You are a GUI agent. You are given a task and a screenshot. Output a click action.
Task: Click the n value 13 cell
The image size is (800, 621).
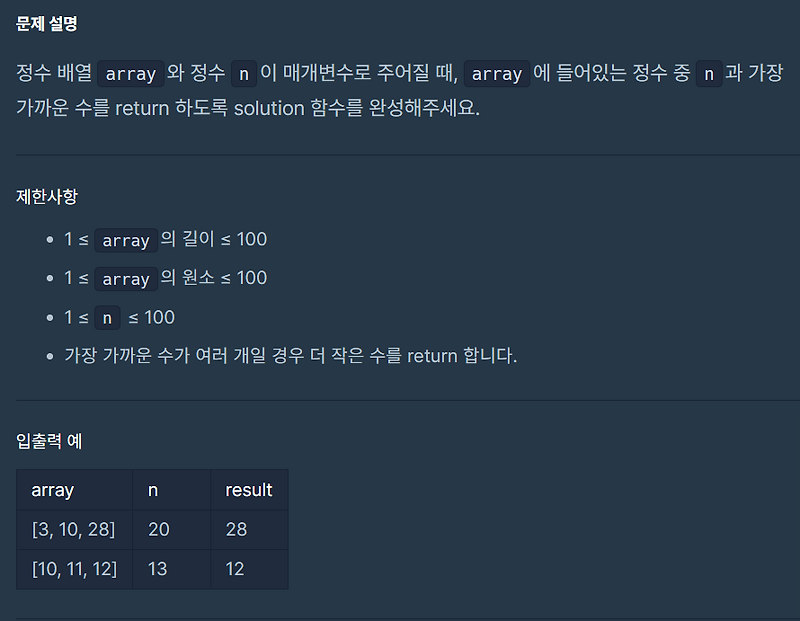[x=171, y=569]
